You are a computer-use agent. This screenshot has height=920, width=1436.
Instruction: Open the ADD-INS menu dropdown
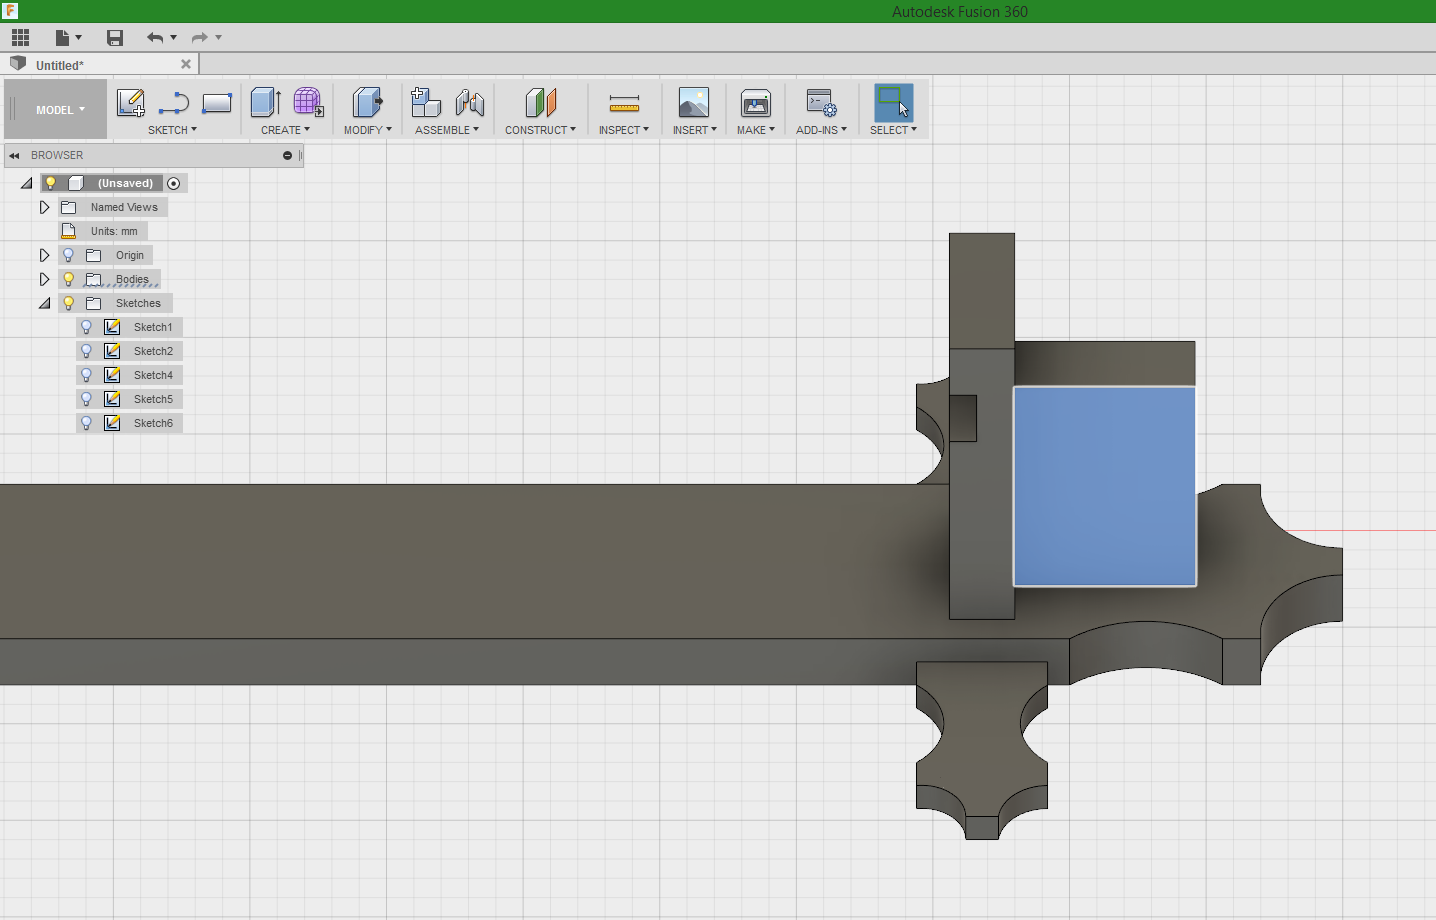point(822,130)
